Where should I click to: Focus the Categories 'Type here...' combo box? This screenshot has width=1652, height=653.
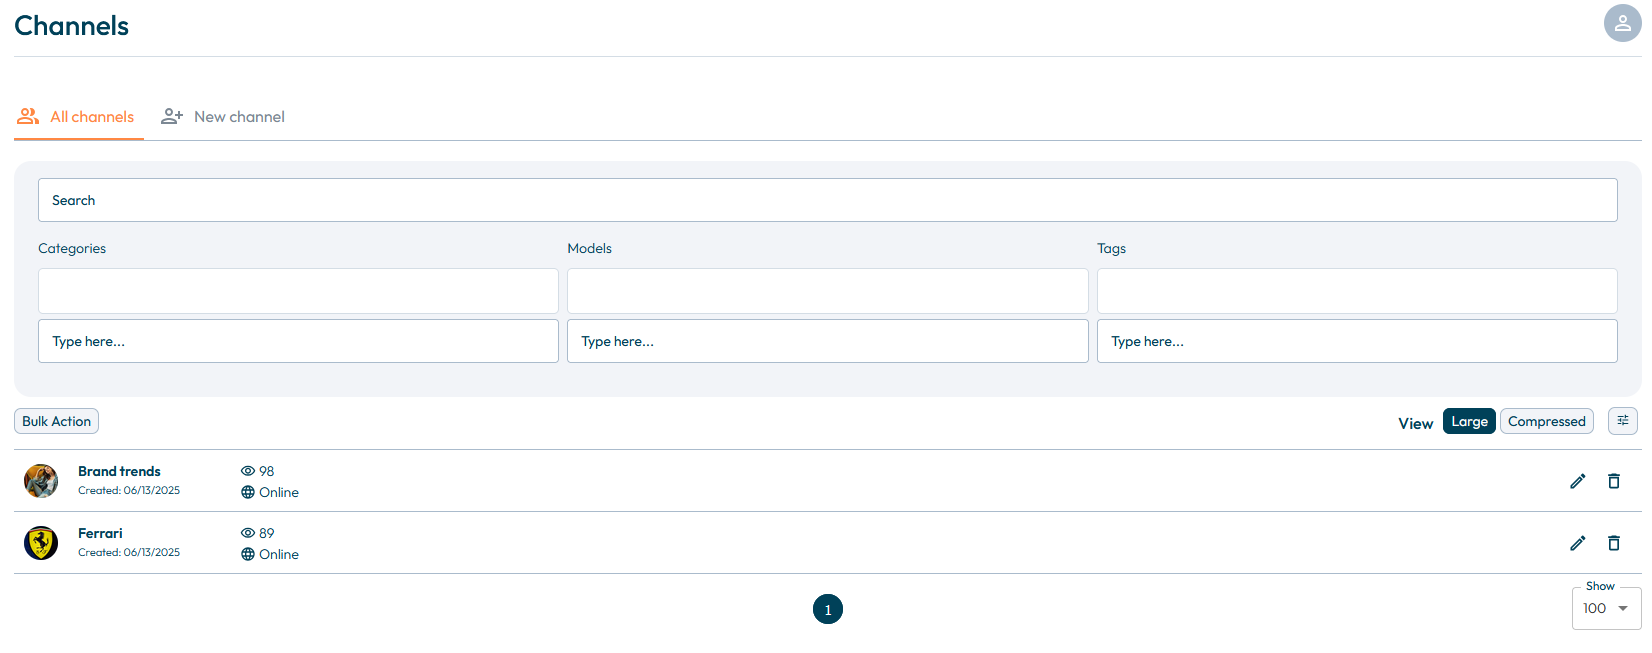click(298, 341)
